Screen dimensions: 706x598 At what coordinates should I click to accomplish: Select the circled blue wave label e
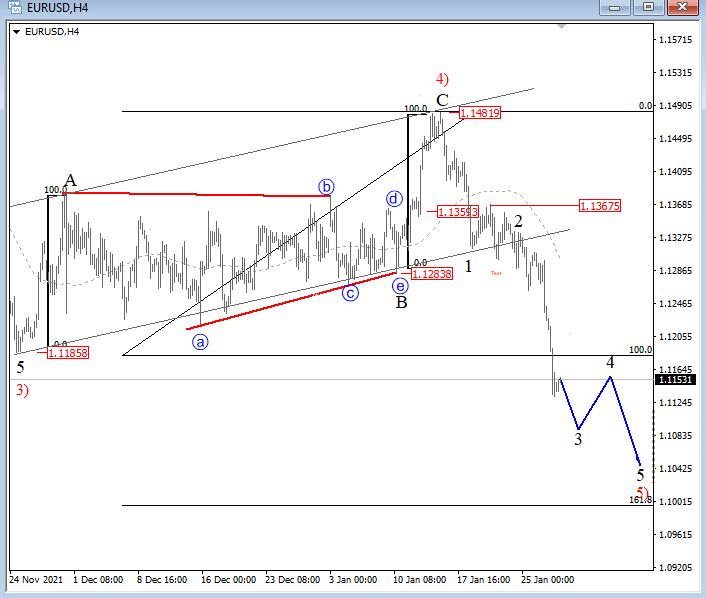(400, 286)
